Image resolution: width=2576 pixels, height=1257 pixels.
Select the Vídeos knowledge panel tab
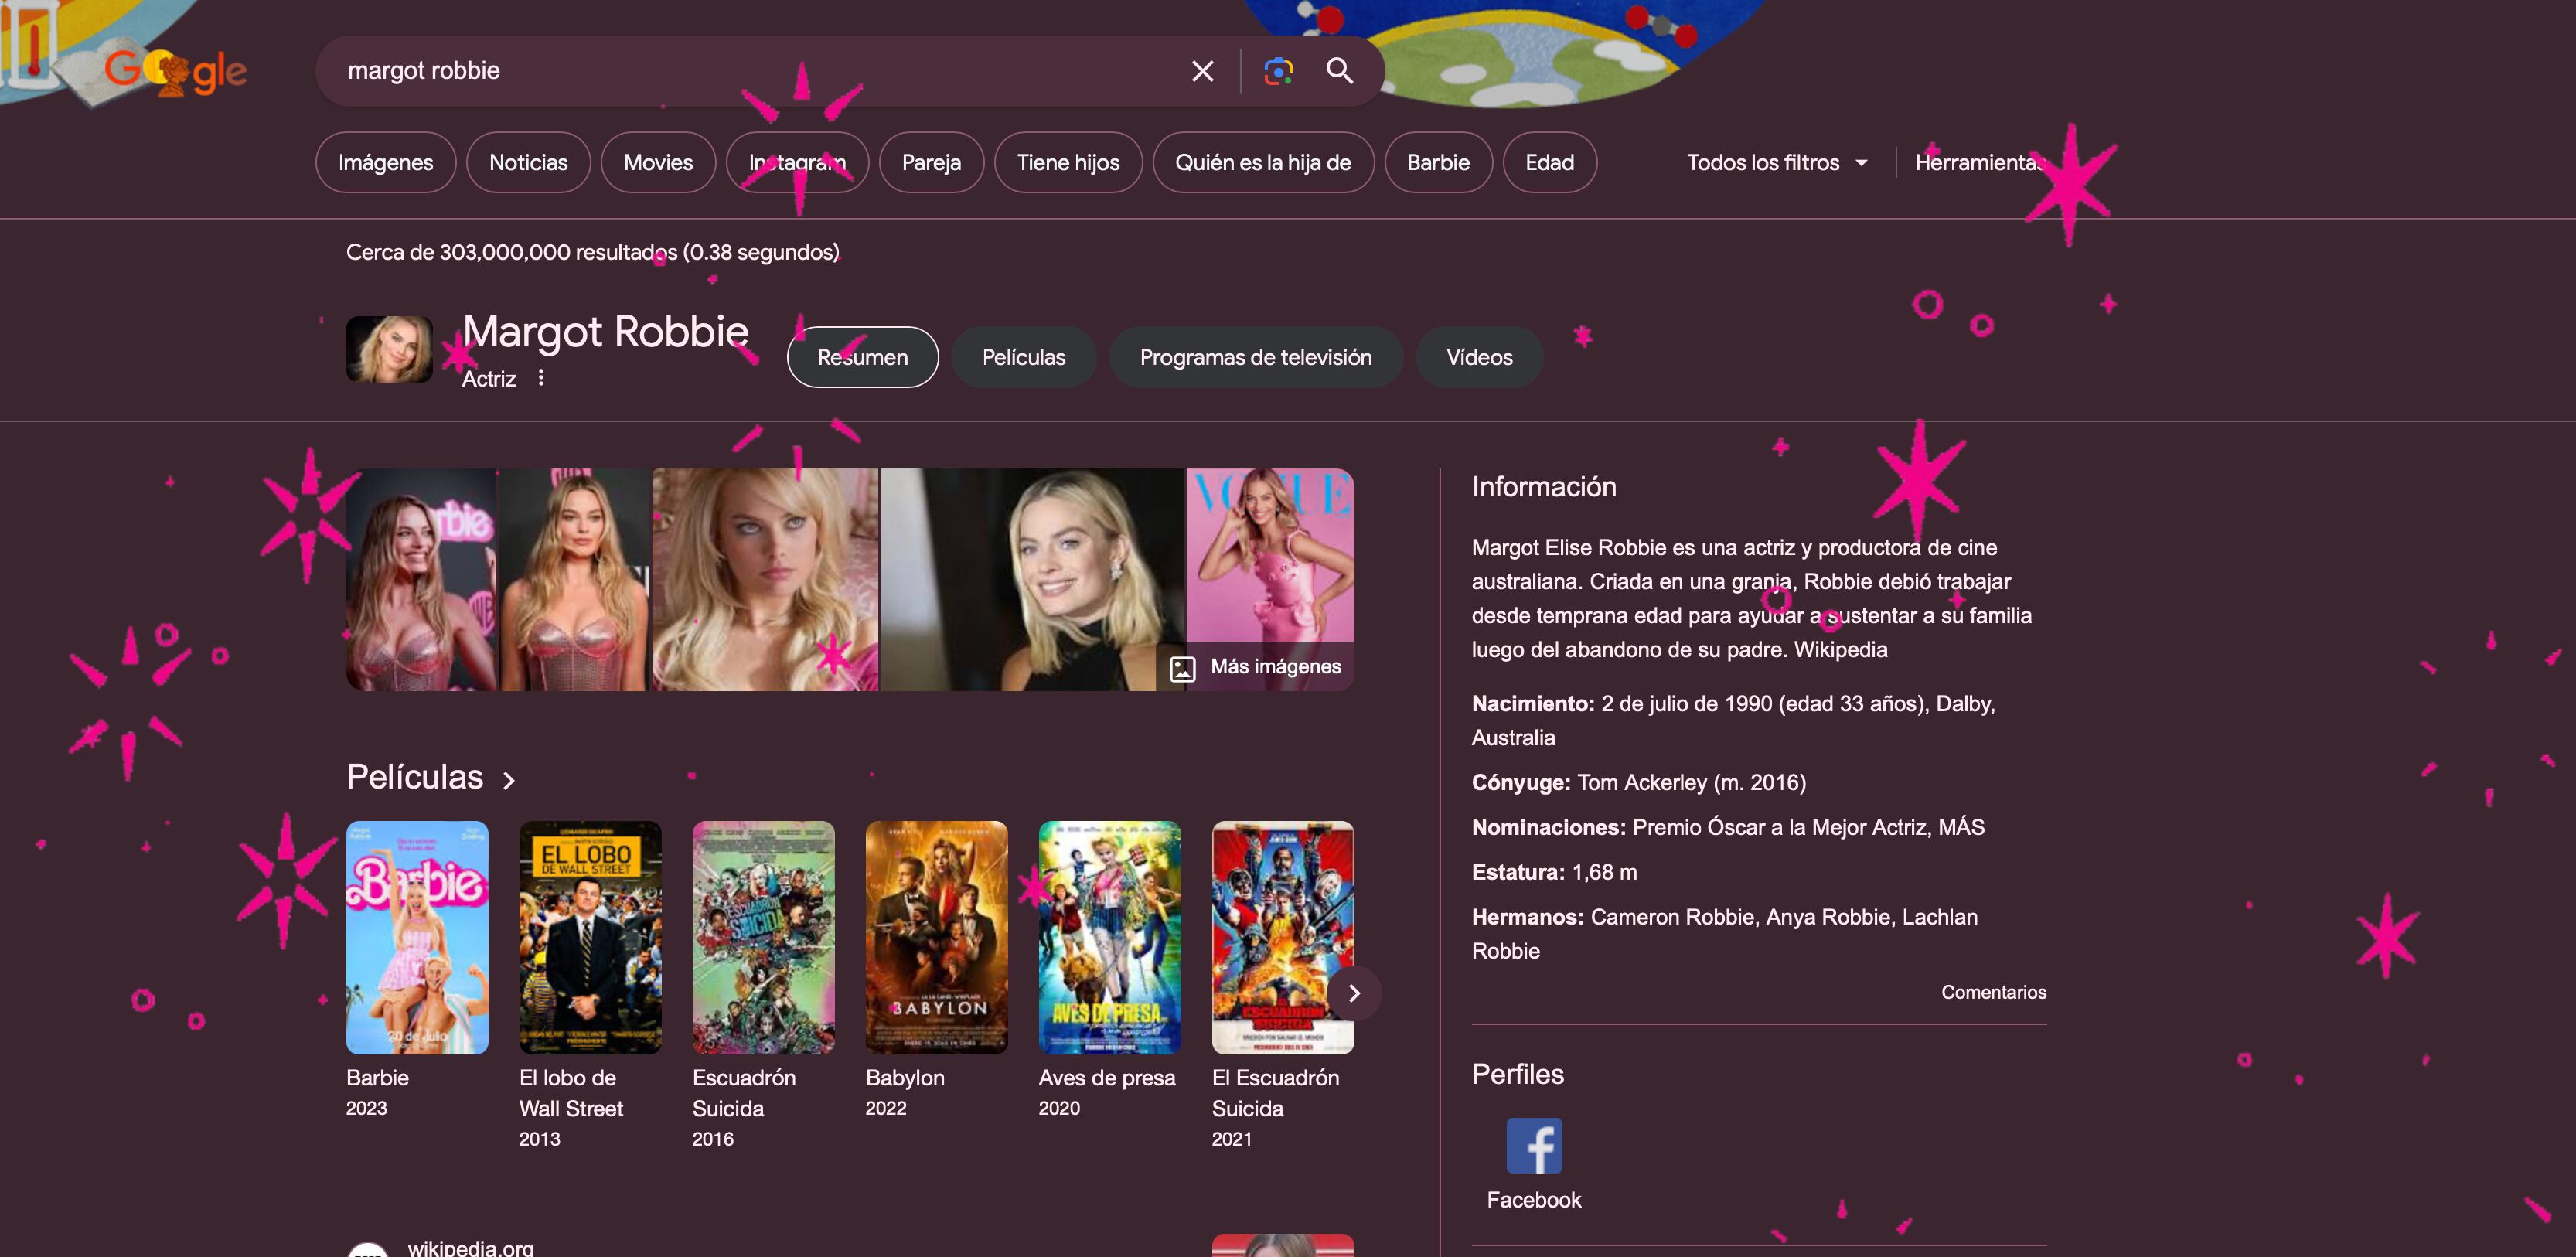[1479, 357]
